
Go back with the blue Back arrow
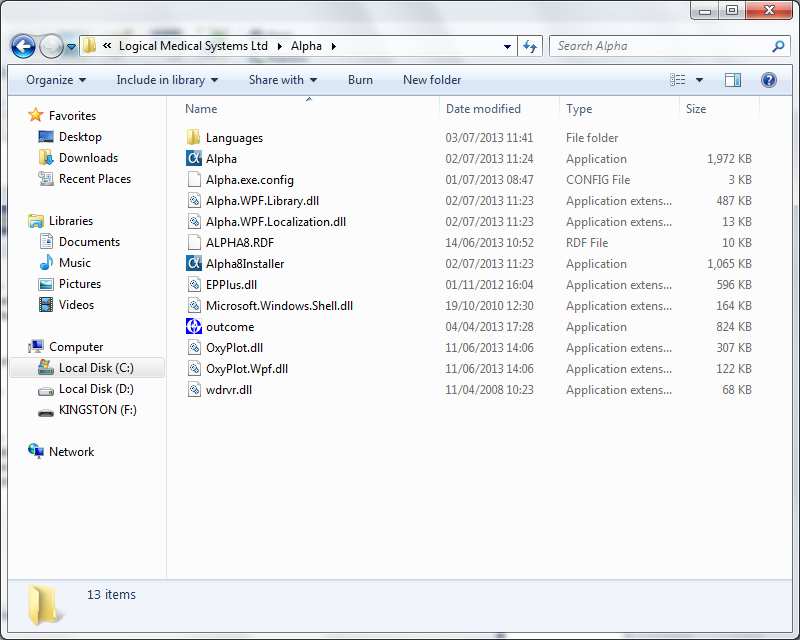coord(23,46)
